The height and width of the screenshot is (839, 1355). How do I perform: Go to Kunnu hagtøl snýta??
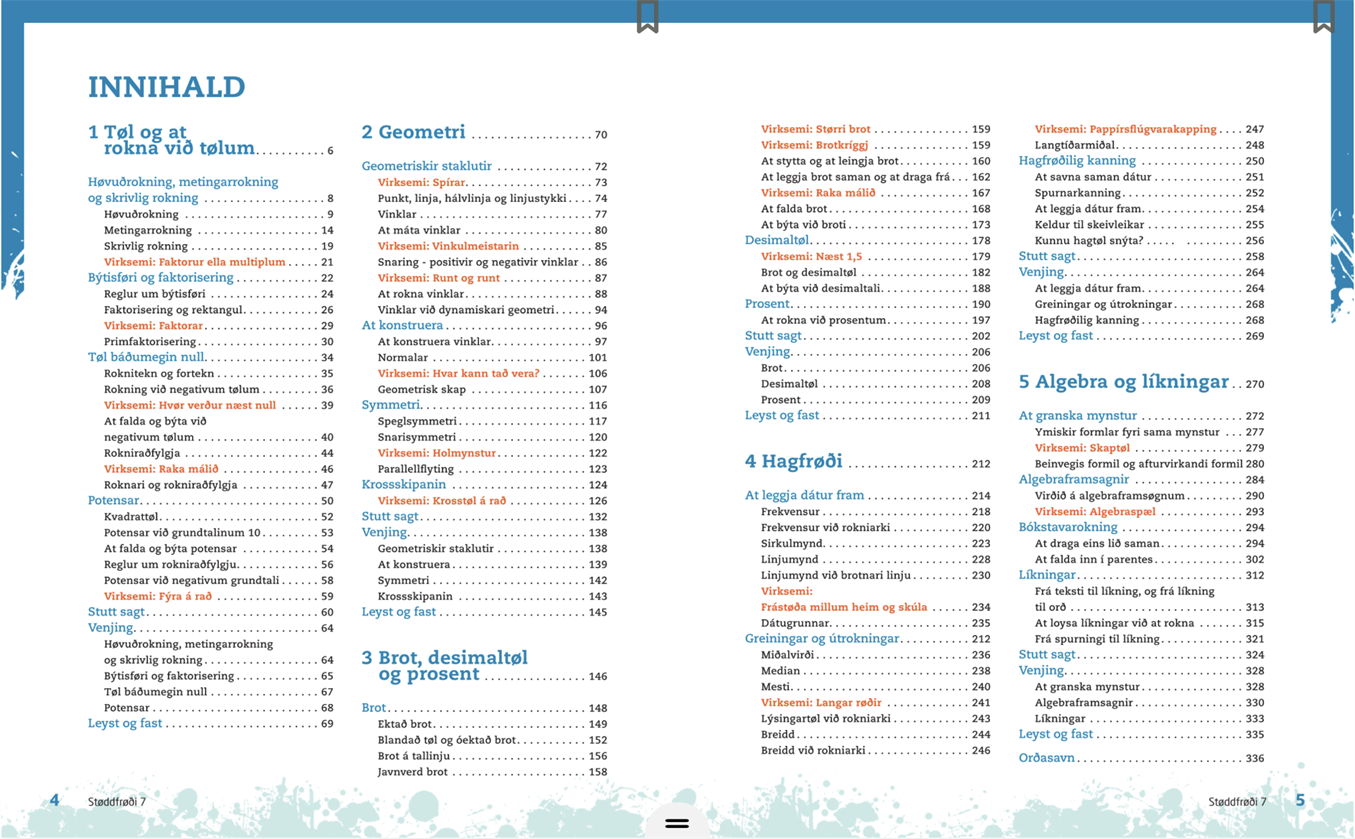(x=1150, y=241)
